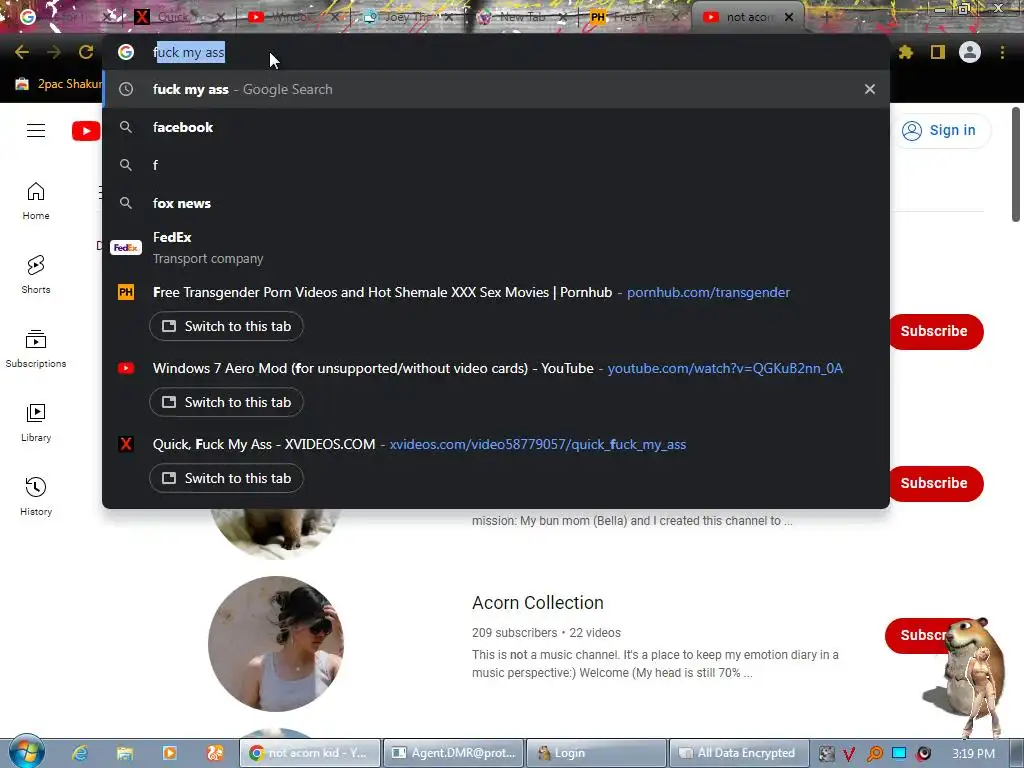The width and height of the screenshot is (1024, 768).
Task: Open History in the YouTube sidebar
Action: click(x=36, y=496)
